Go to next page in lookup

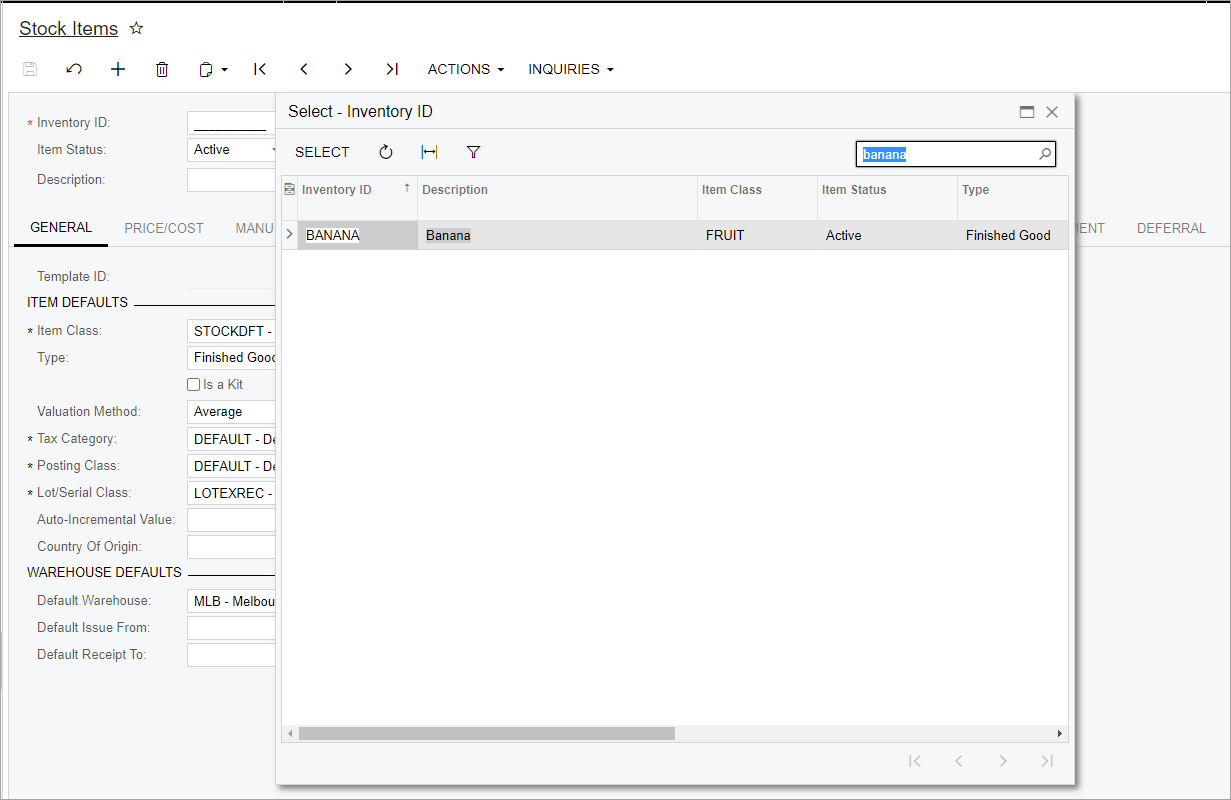pos(1003,761)
